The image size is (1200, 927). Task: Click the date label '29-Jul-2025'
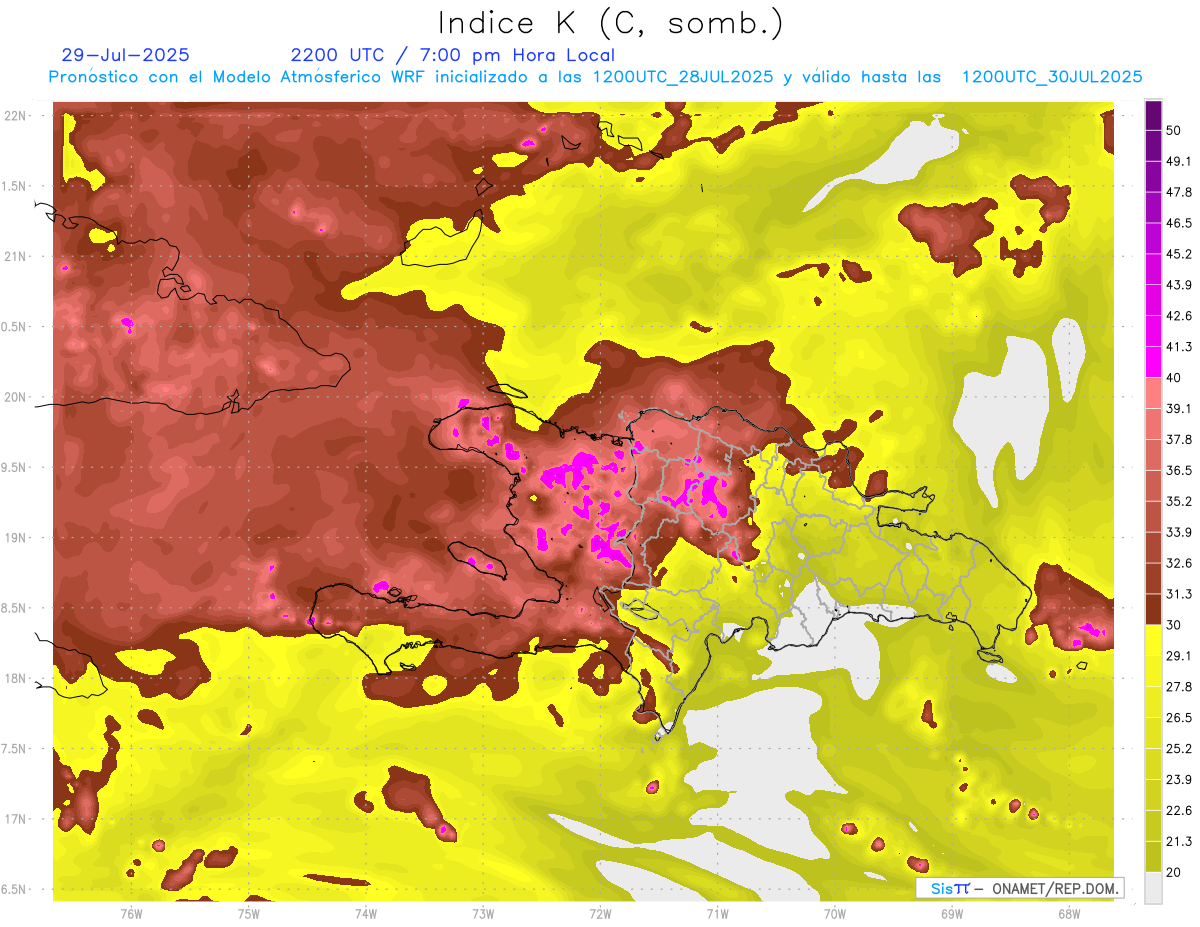pyautogui.click(x=125, y=55)
